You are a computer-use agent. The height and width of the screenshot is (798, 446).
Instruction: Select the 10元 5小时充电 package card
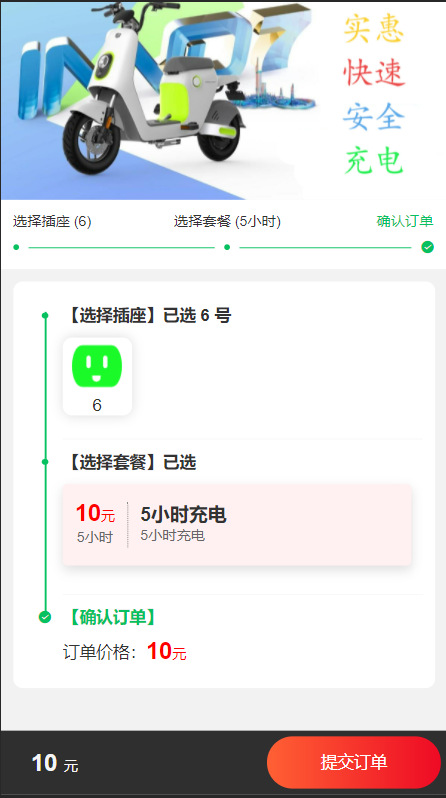pyautogui.click(x=237, y=525)
